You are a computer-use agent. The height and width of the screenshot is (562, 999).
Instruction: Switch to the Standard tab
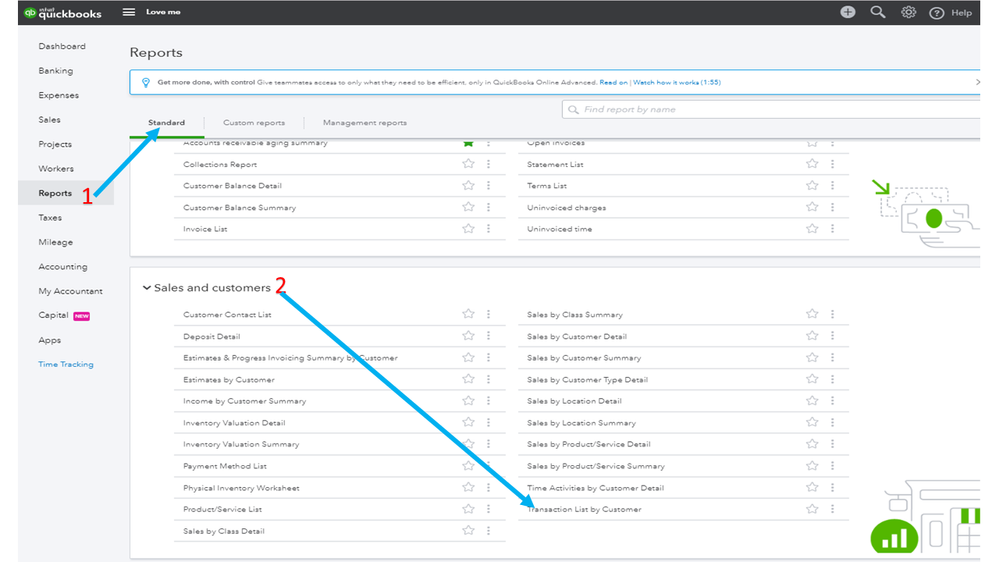(x=166, y=122)
